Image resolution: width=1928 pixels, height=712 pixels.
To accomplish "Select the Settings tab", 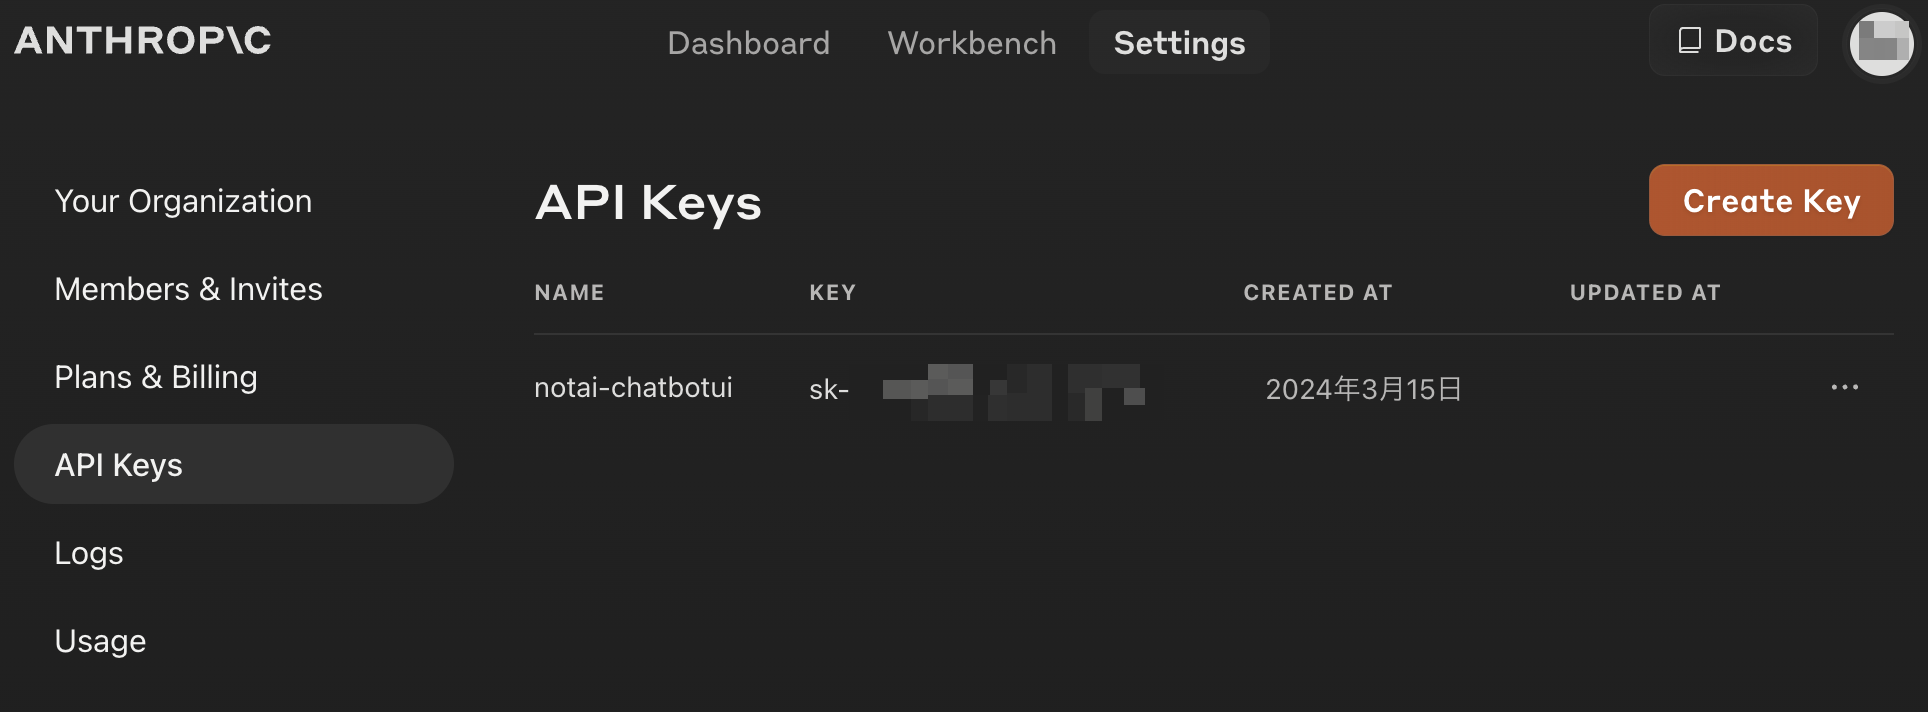I will click(x=1179, y=43).
